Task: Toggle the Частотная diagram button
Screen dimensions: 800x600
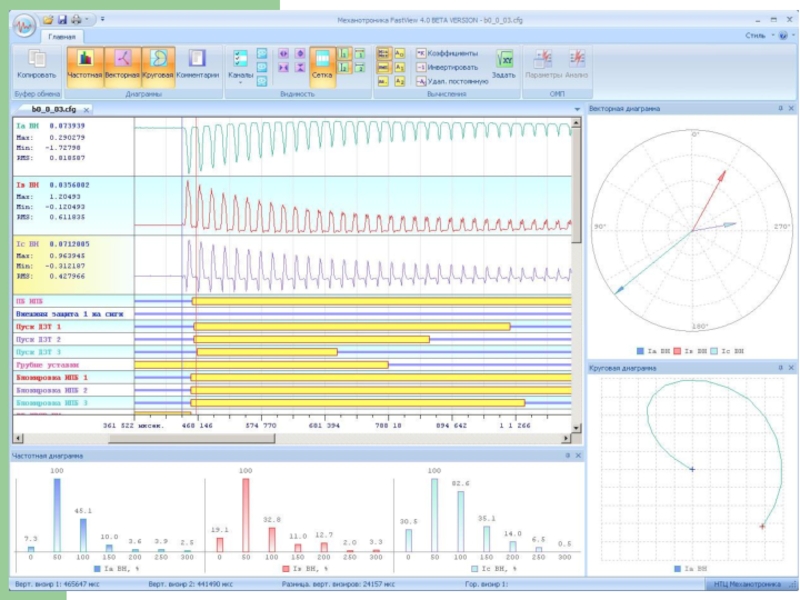Action: tap(85, 62)
